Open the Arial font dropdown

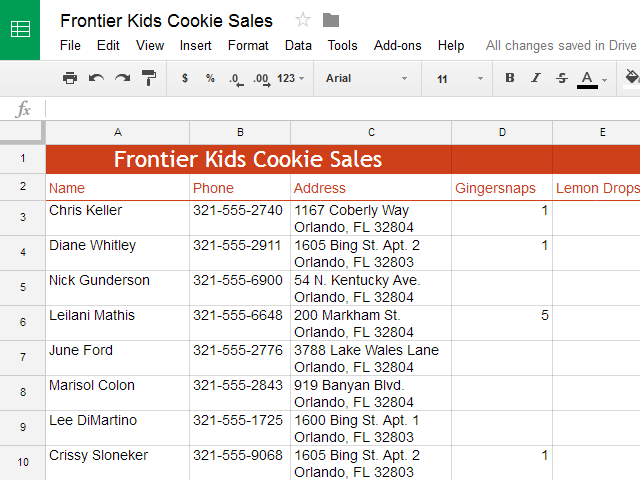[x=366, y=78]
